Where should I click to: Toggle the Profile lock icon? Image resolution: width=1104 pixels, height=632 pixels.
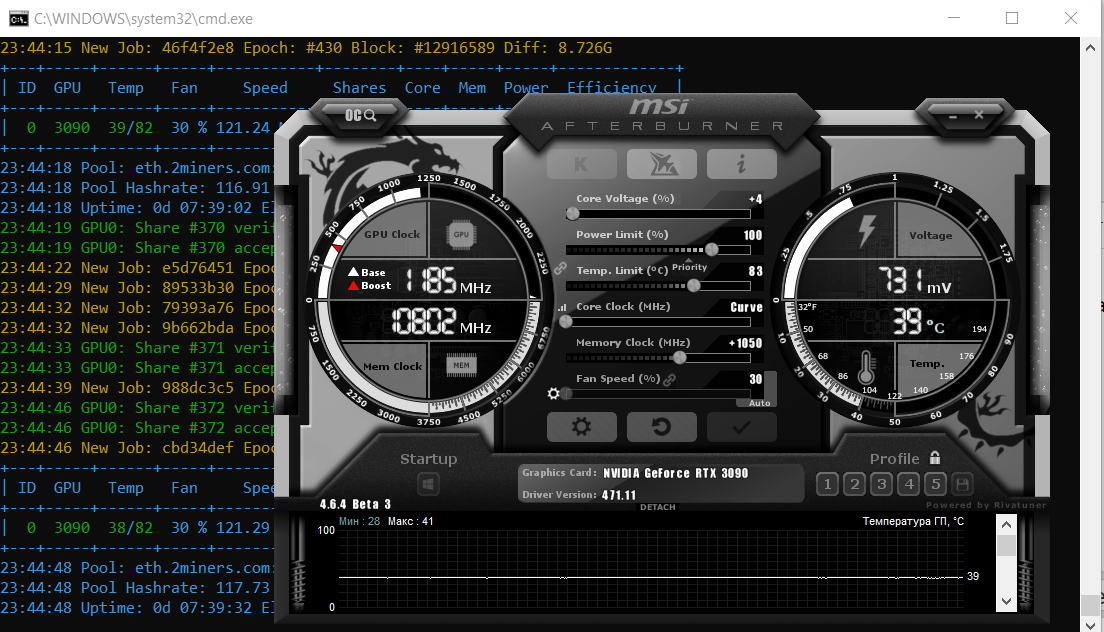click(935, 457)
